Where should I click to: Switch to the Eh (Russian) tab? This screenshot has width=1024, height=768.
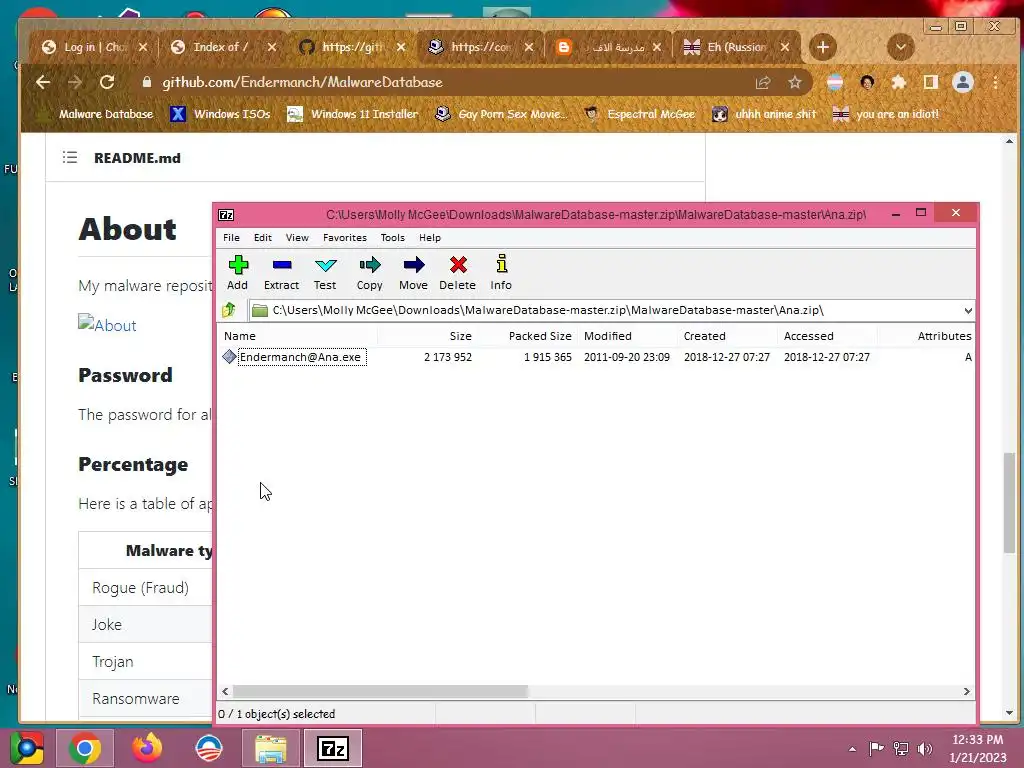(736, 47)
